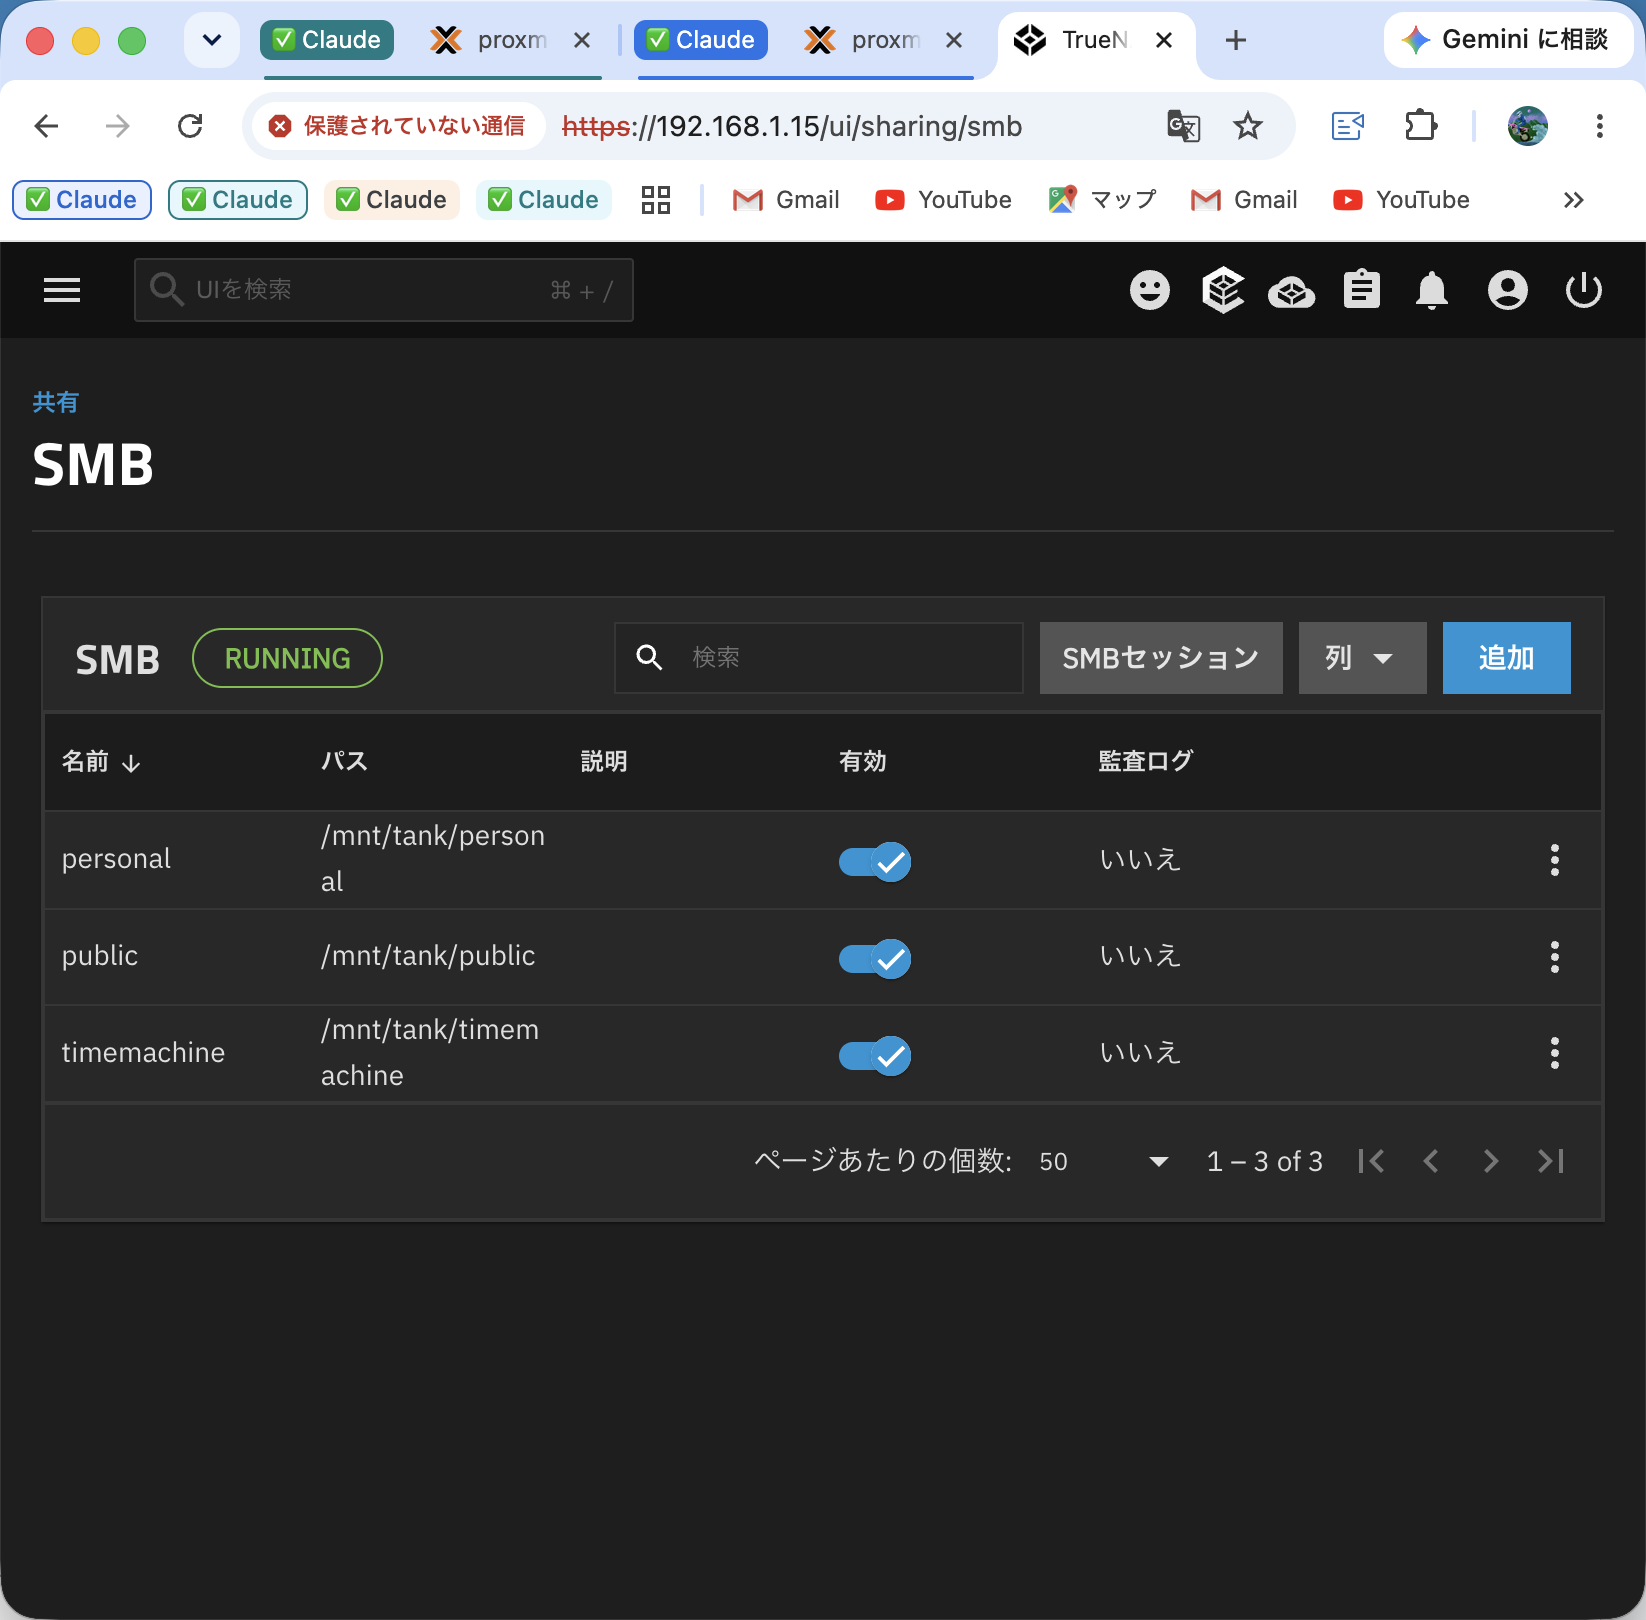Disable the timemachine share toggle
Screen dimensions: 1646x1620
point(875,1055)
